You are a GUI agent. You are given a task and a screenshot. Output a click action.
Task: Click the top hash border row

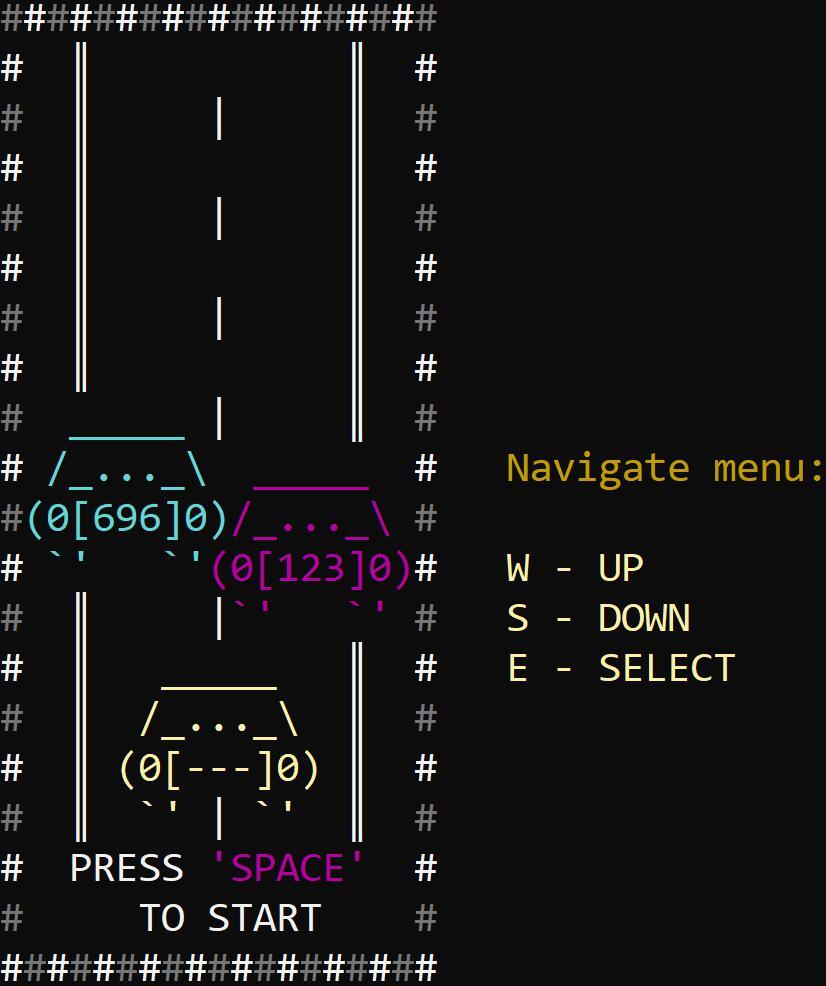(x=219, y=18)
